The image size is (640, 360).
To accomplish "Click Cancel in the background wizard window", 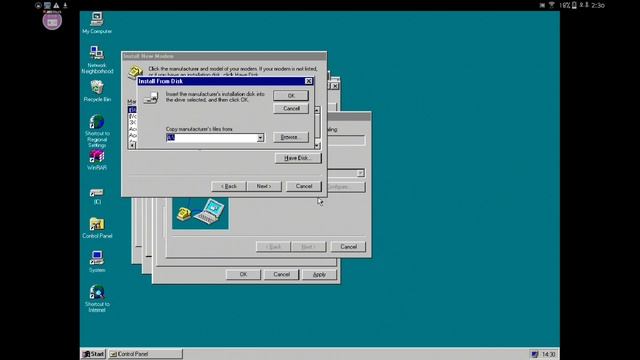I will tap(348, 247).
